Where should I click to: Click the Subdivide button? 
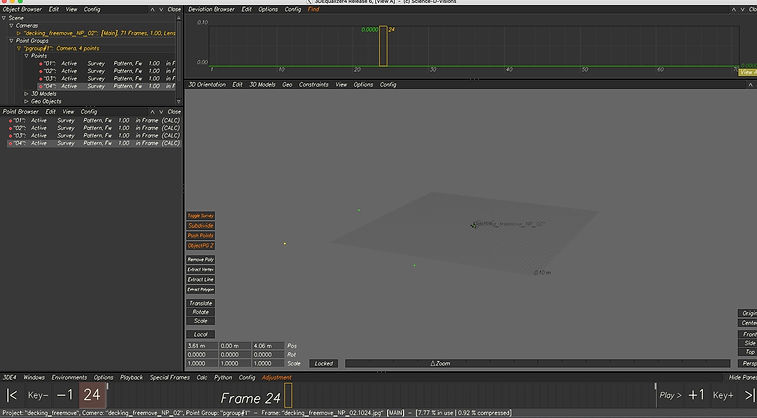(200, 226)
